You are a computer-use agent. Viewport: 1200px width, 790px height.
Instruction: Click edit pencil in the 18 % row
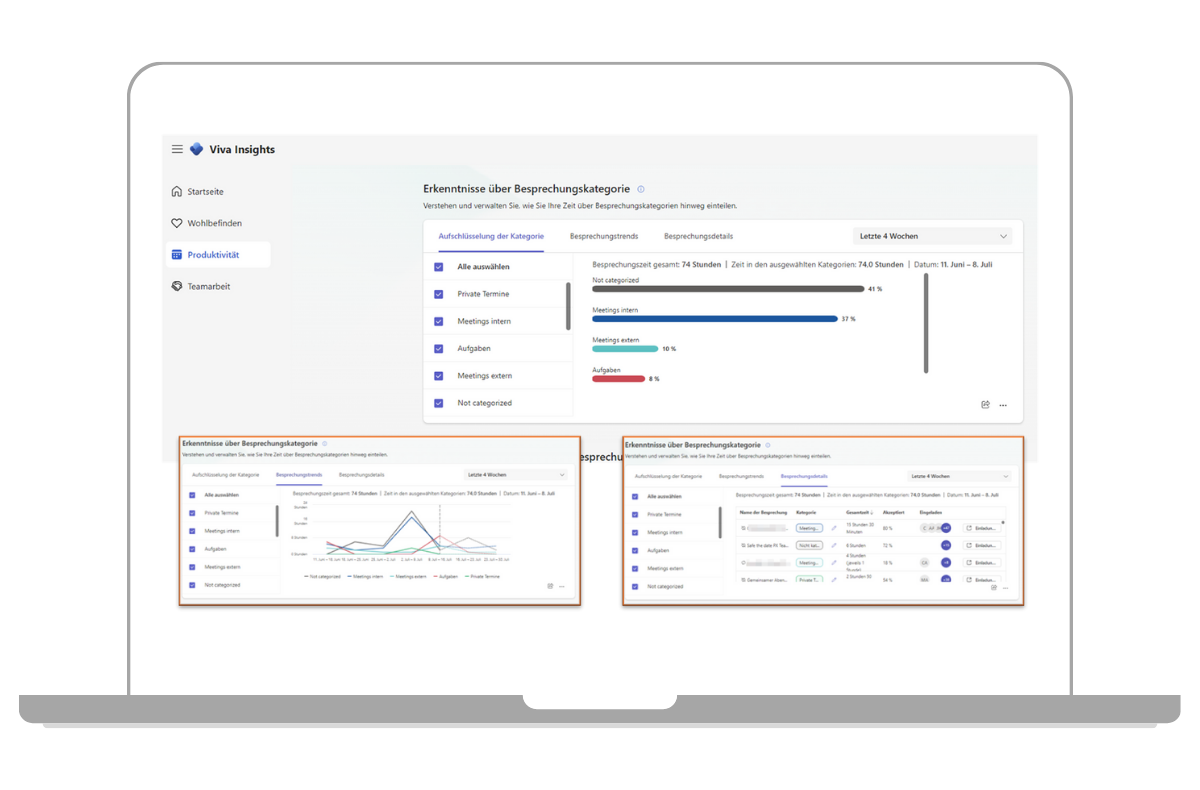click(x=833, y=563)
